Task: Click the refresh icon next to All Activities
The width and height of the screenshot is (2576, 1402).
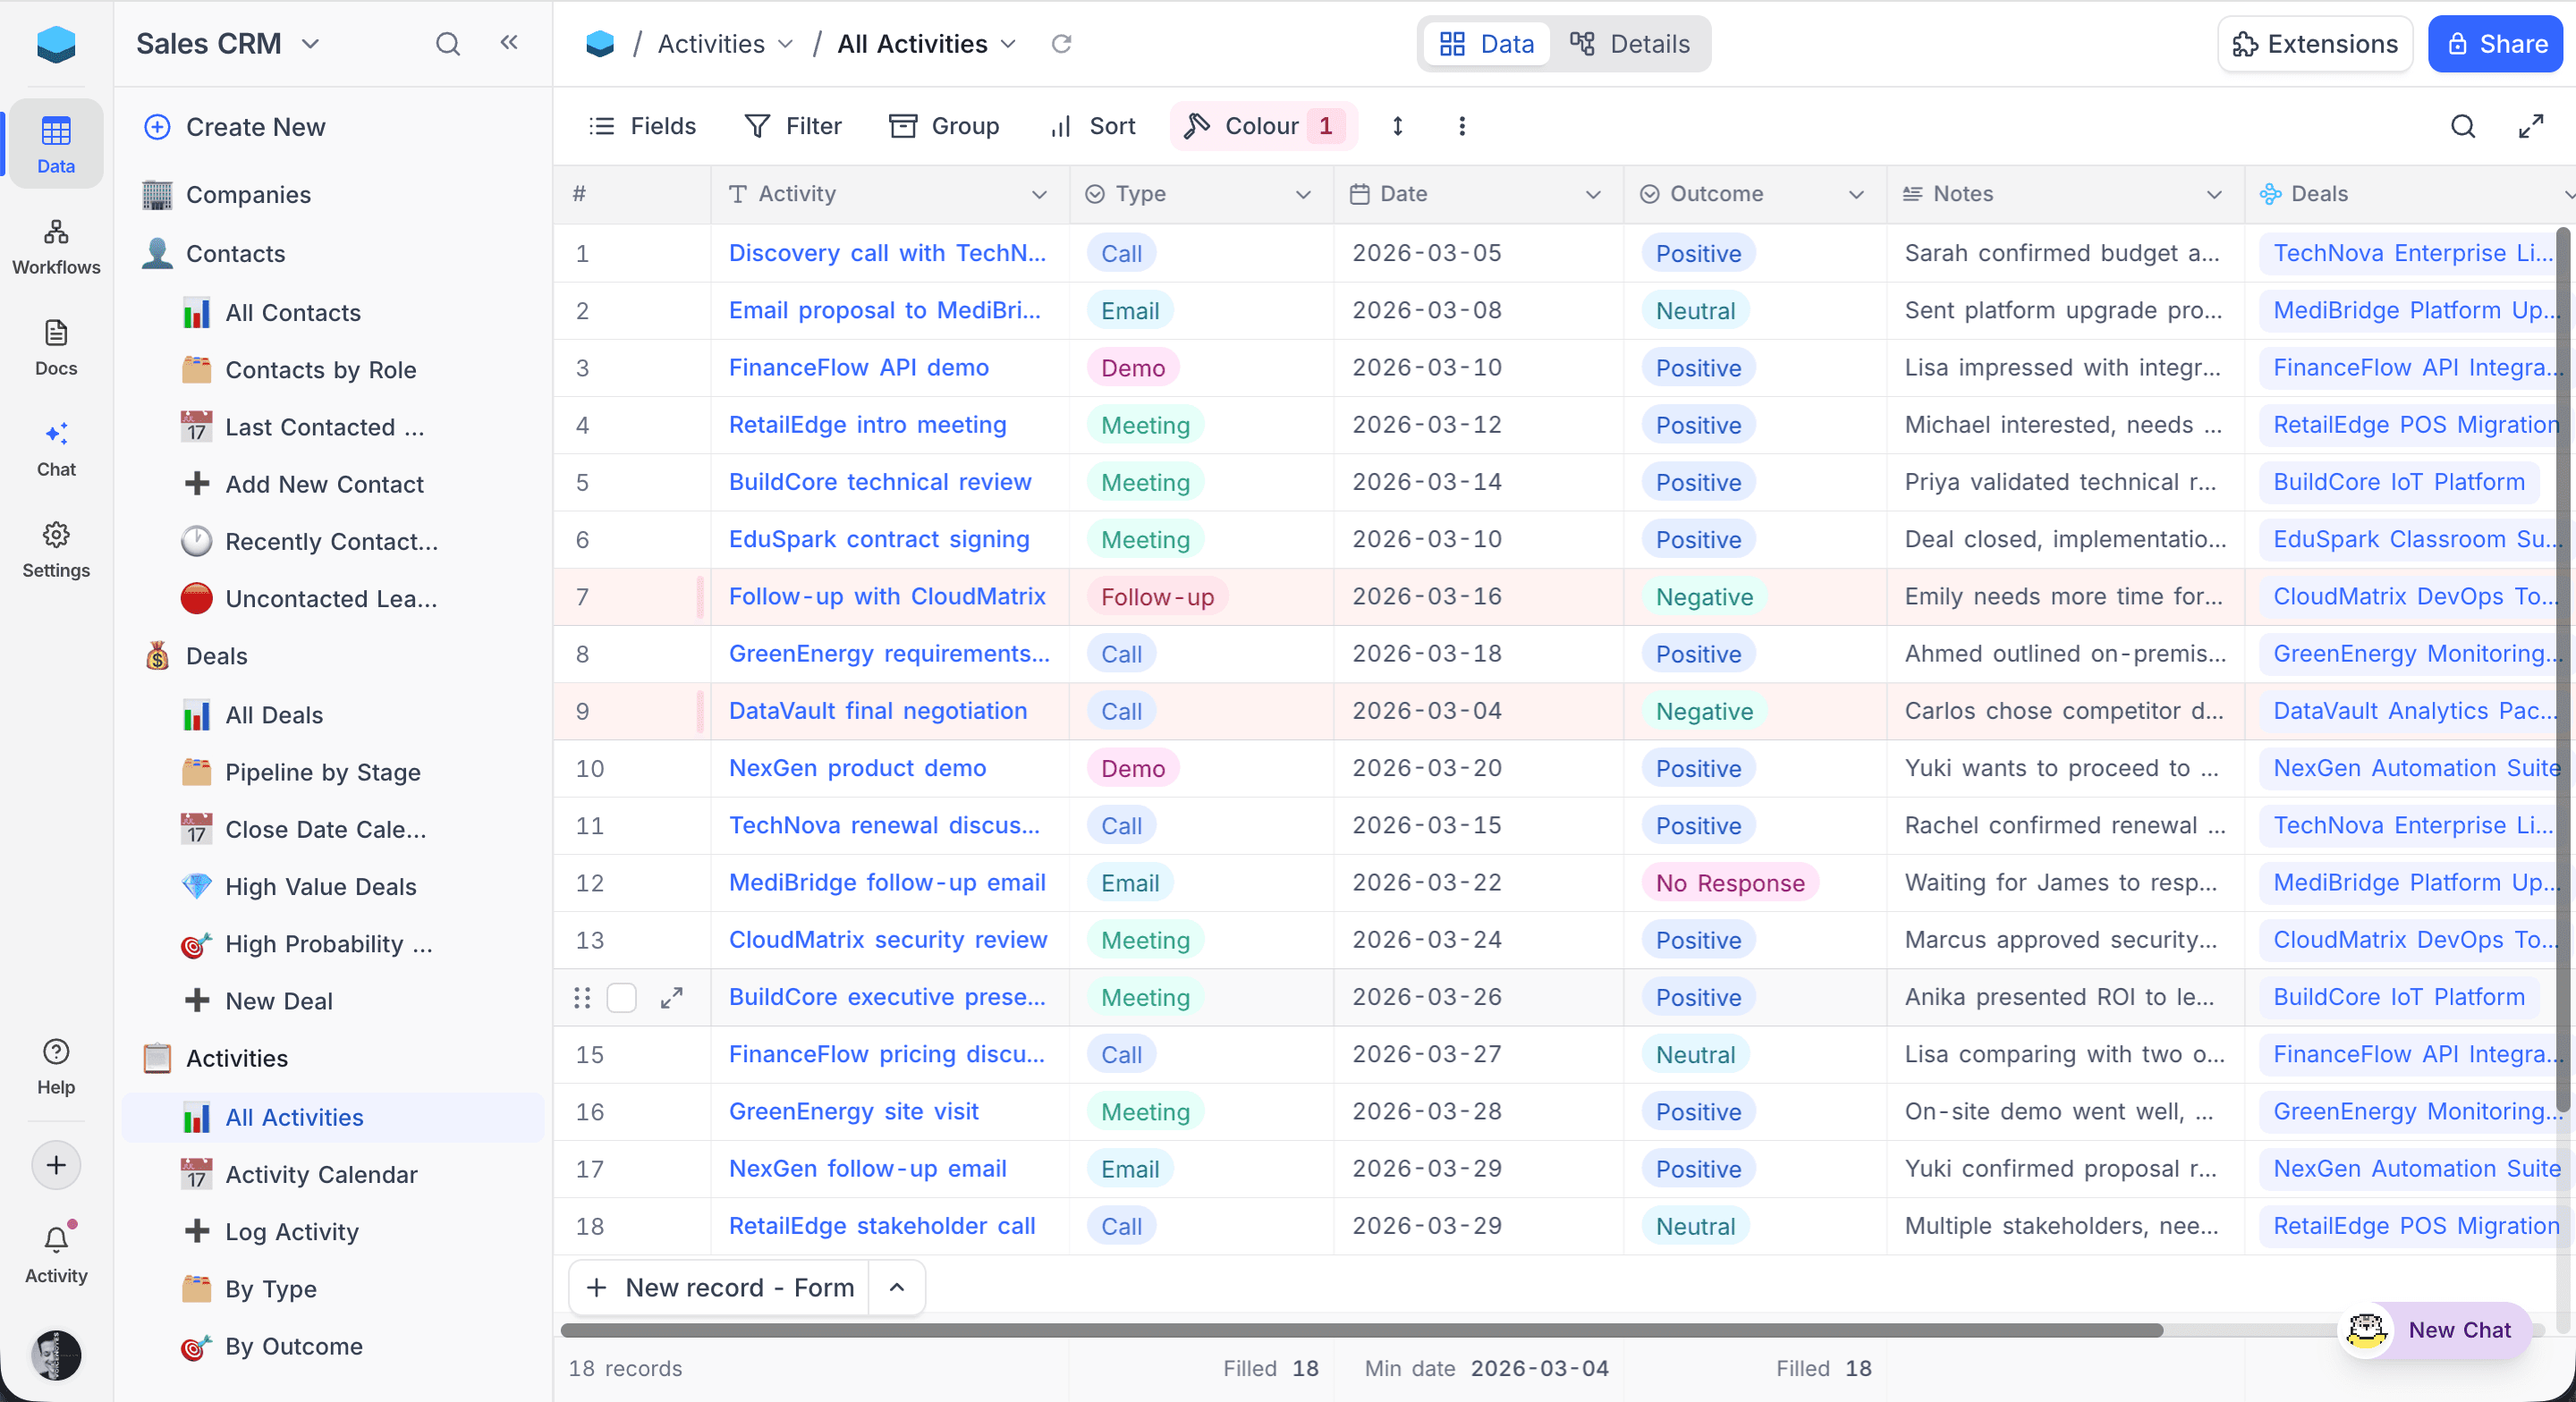Action: [x=1061, y=44]
